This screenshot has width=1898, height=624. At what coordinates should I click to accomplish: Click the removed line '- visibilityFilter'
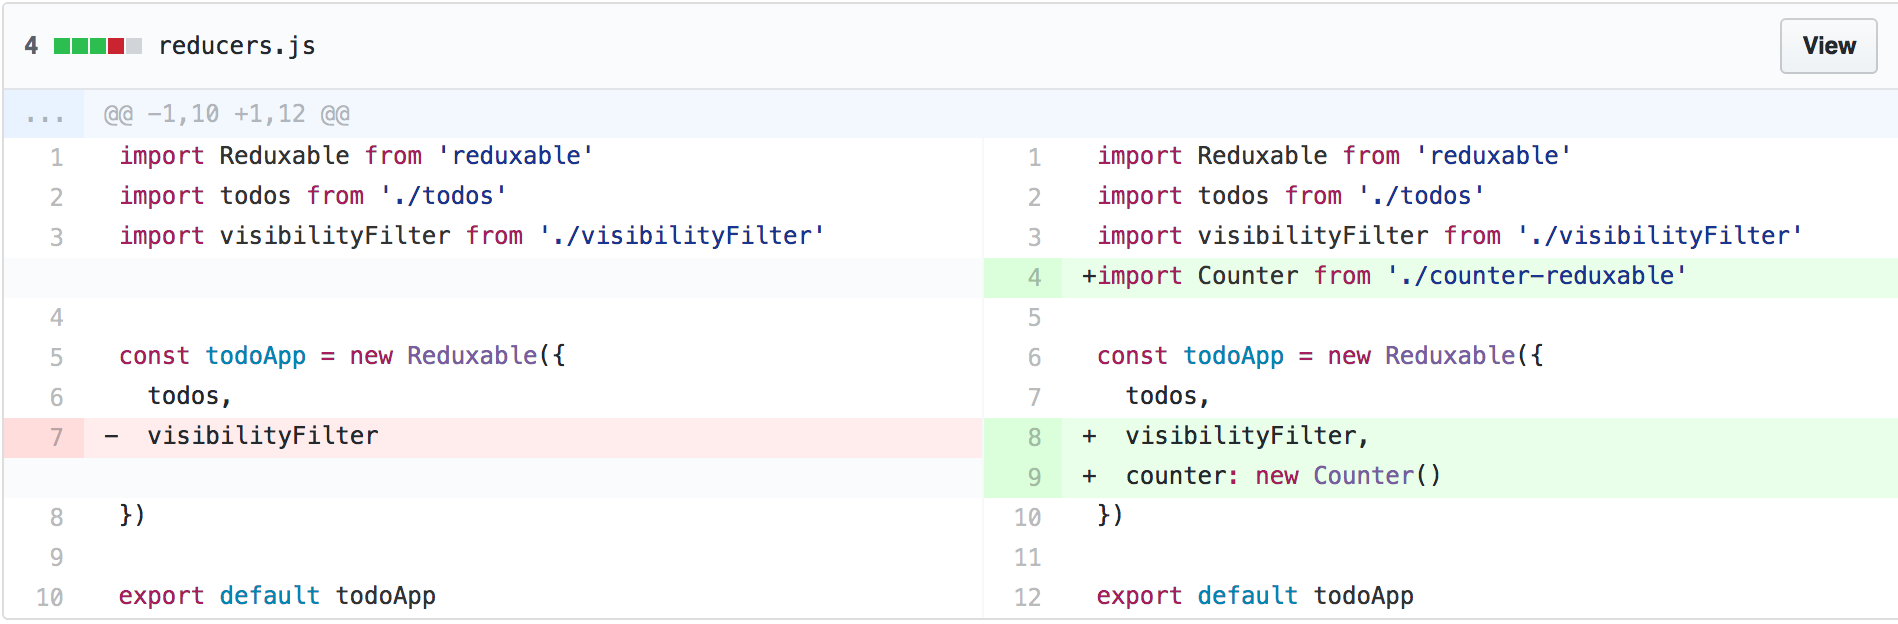533,438
